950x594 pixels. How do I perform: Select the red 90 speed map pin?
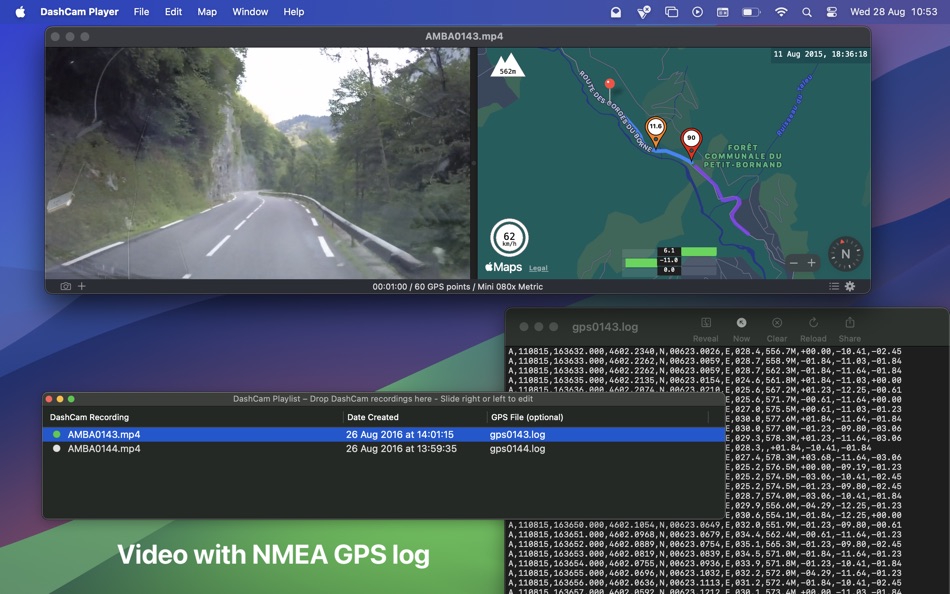point(691,143)
